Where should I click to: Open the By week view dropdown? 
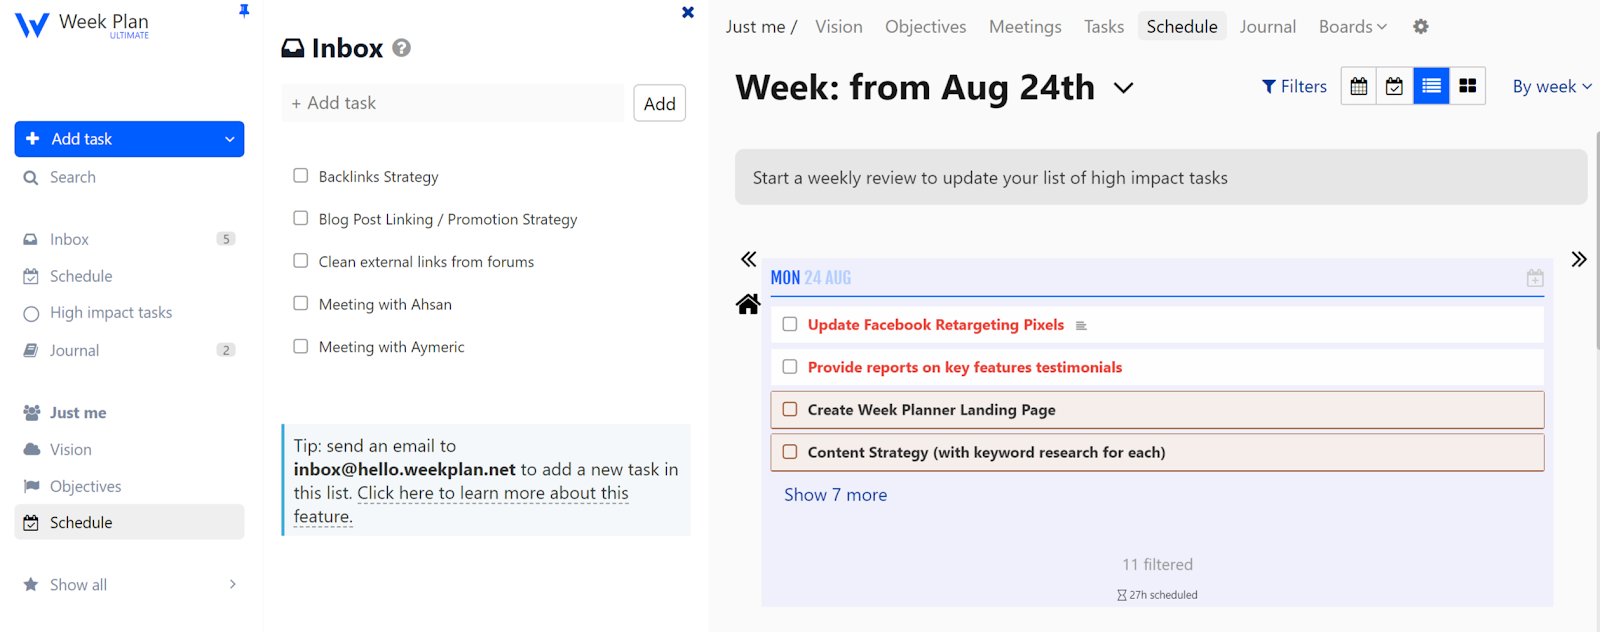[1551, 87]
